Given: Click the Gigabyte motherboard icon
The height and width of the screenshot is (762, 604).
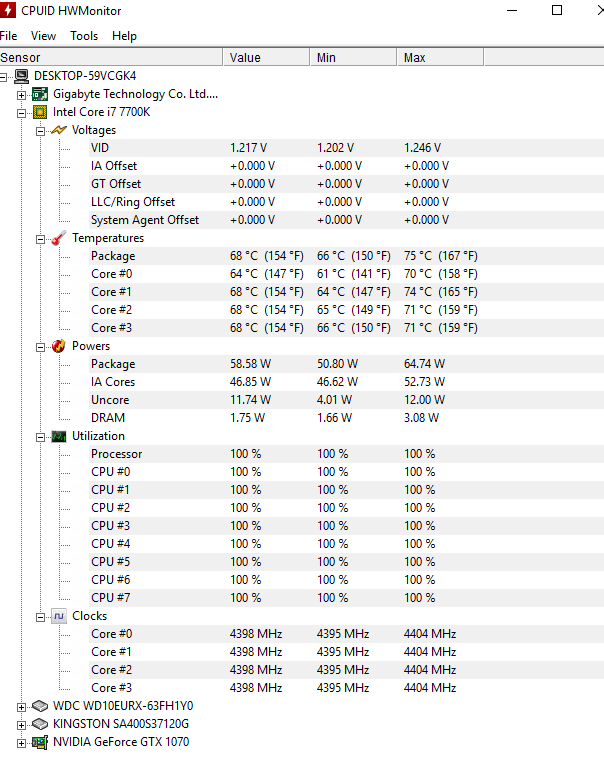Looking at the screenshot, I should click(40, 94).
